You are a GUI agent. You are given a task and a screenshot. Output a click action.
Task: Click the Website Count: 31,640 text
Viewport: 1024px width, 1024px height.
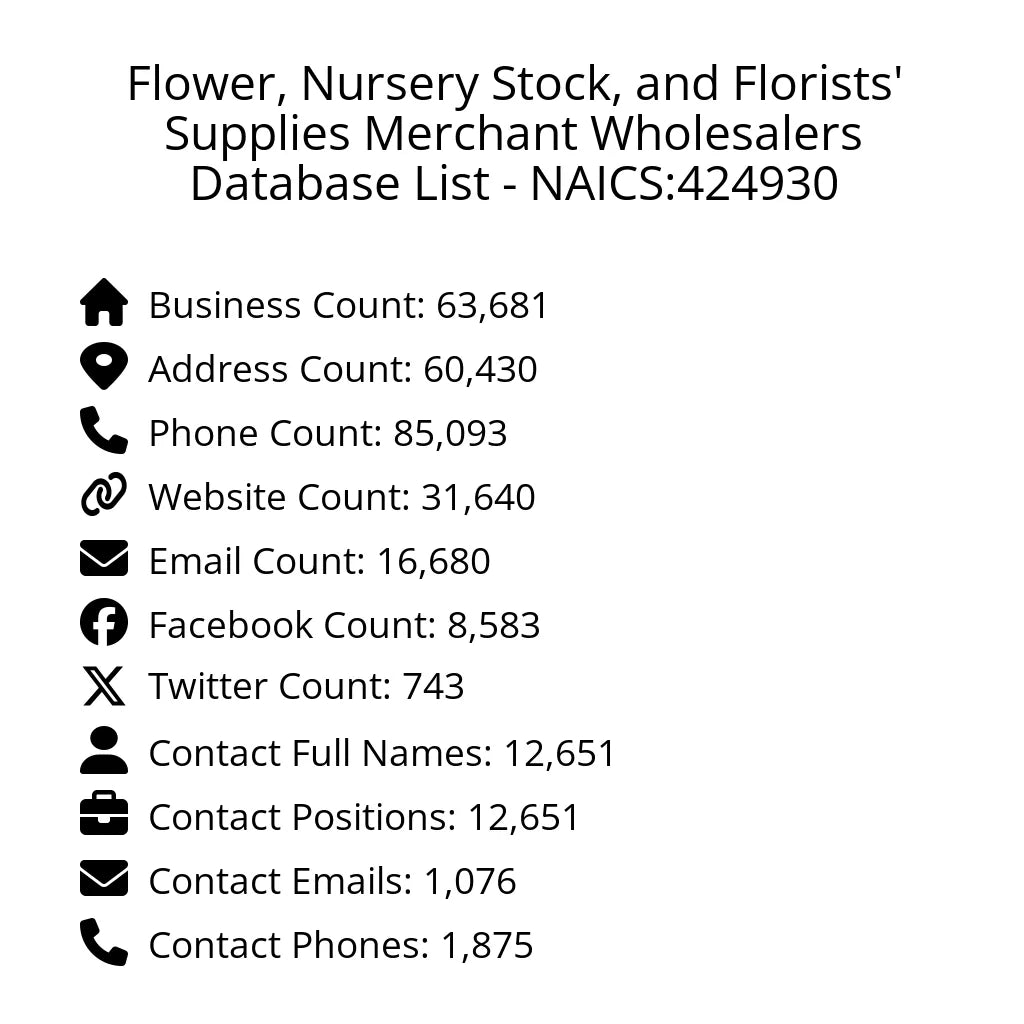point(341,497)
